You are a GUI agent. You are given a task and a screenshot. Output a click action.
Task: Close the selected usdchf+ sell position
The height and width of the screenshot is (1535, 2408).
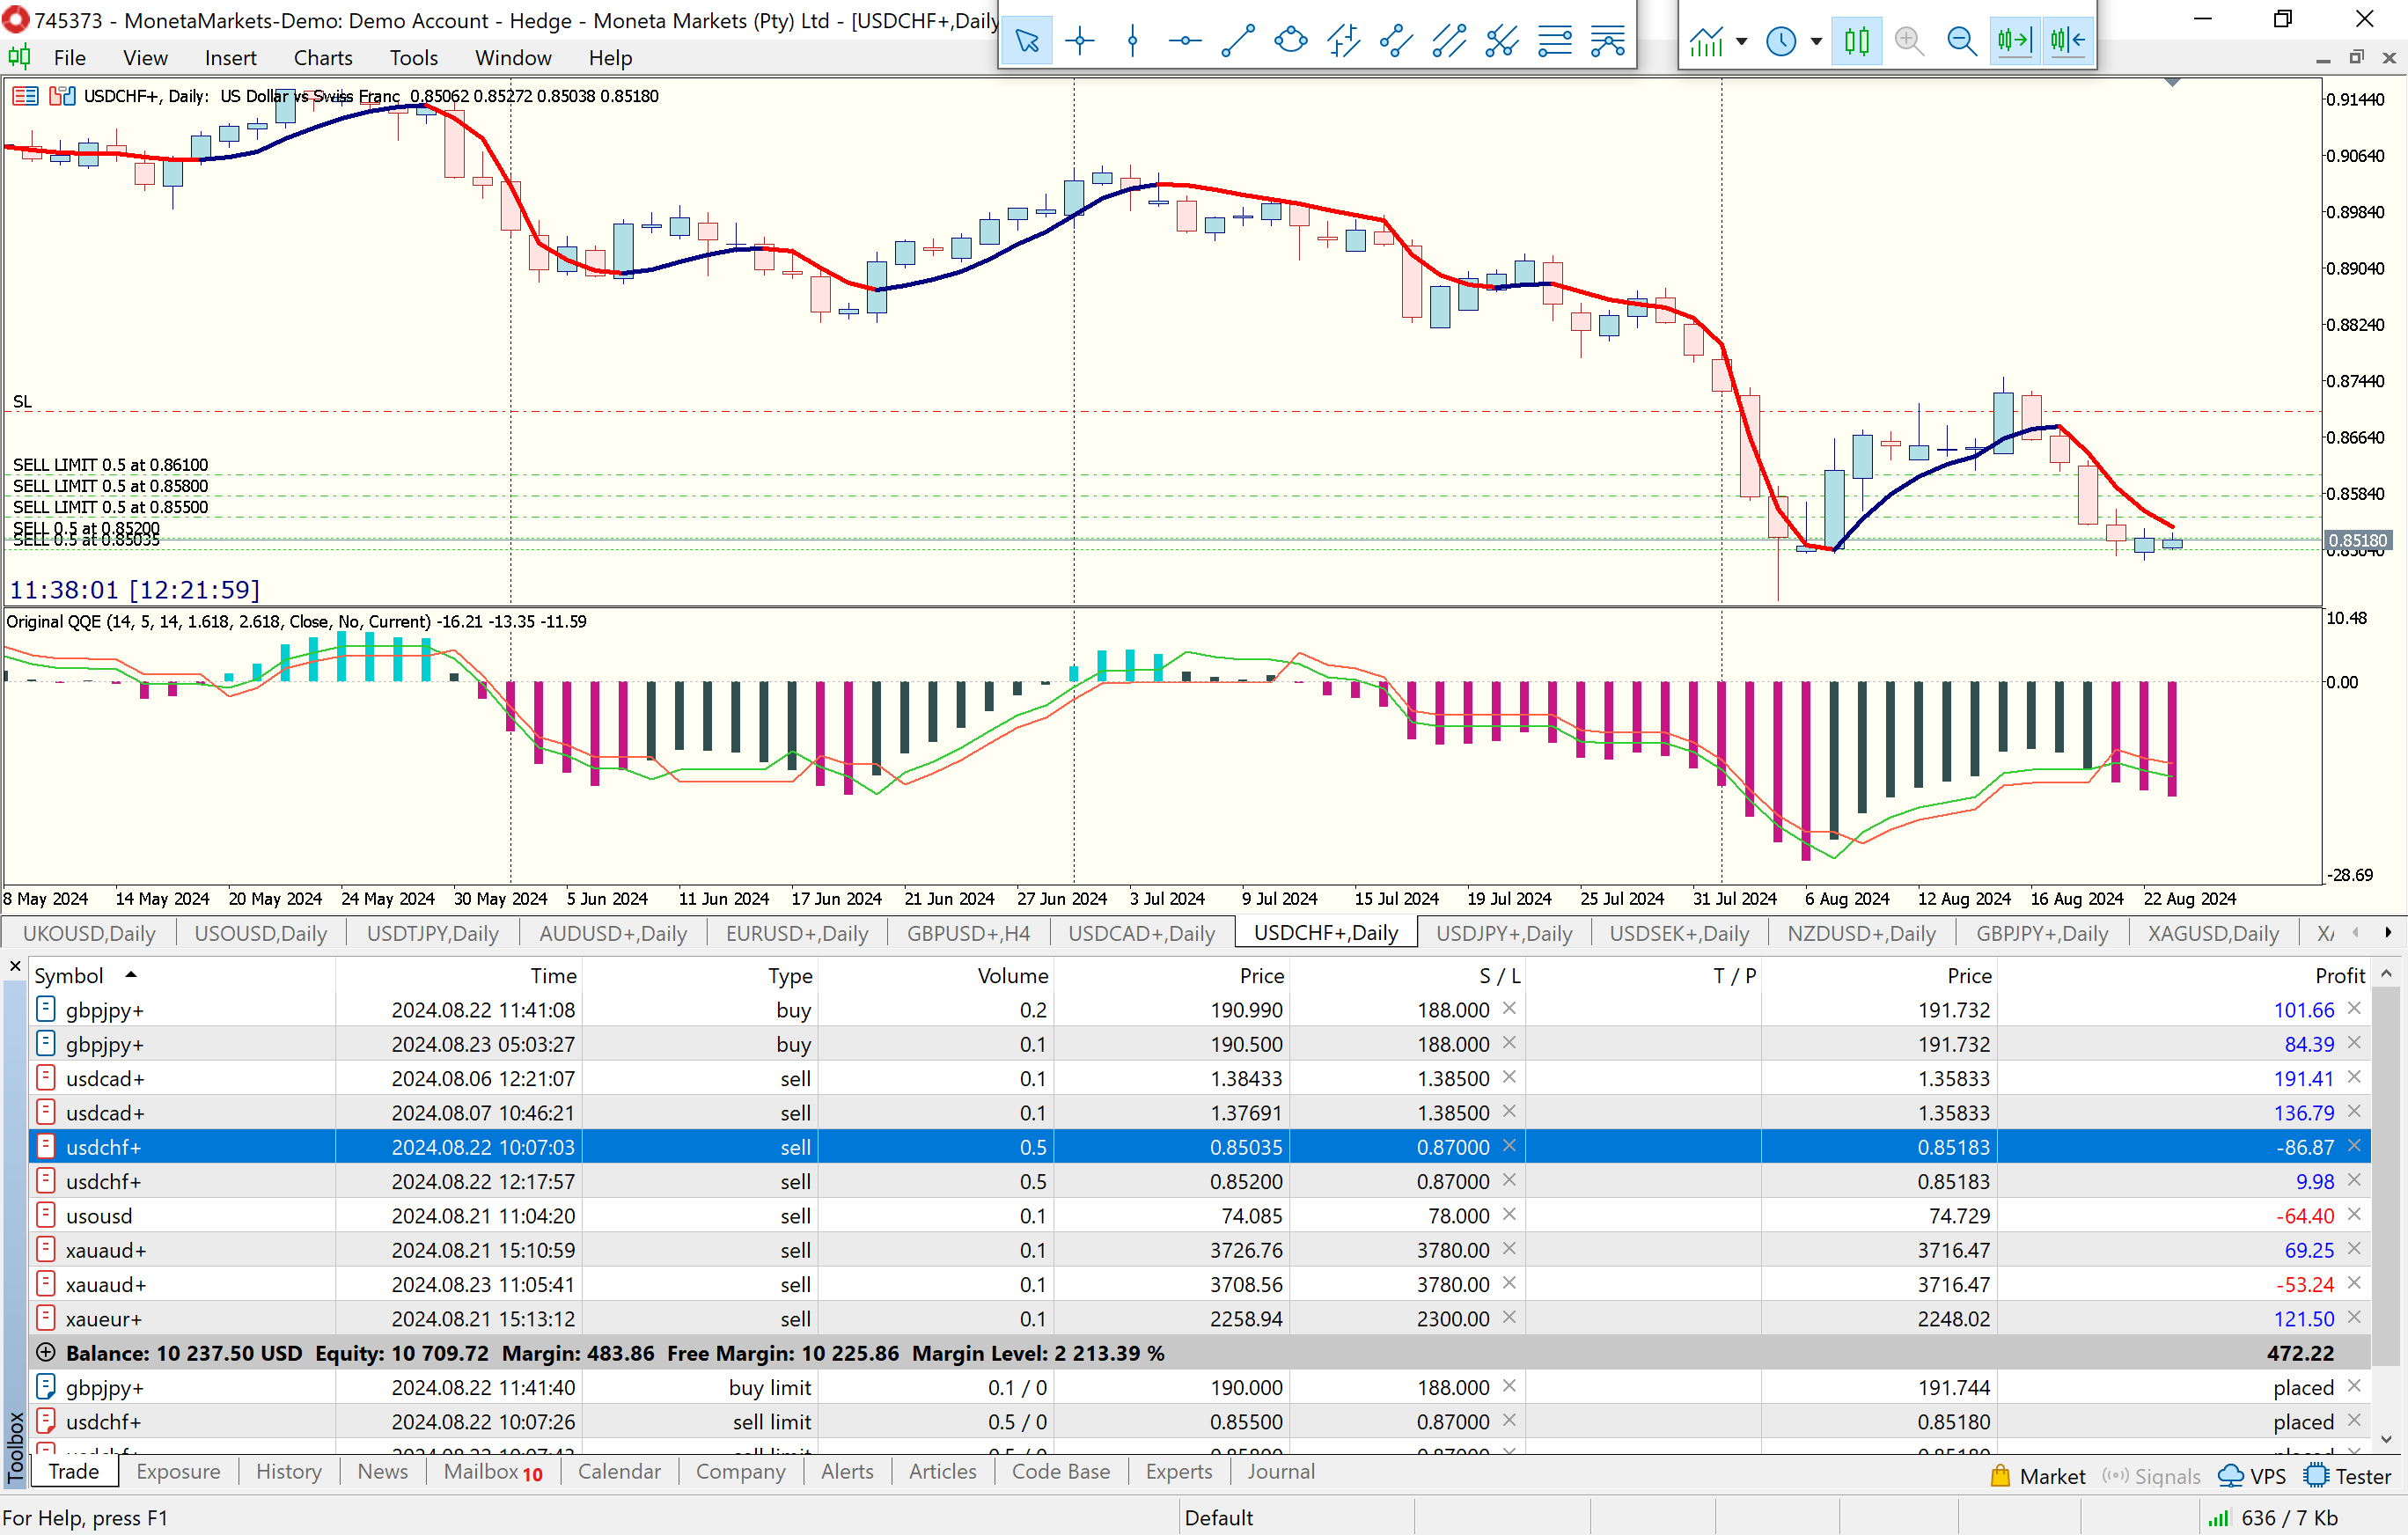(2354, 1146)
